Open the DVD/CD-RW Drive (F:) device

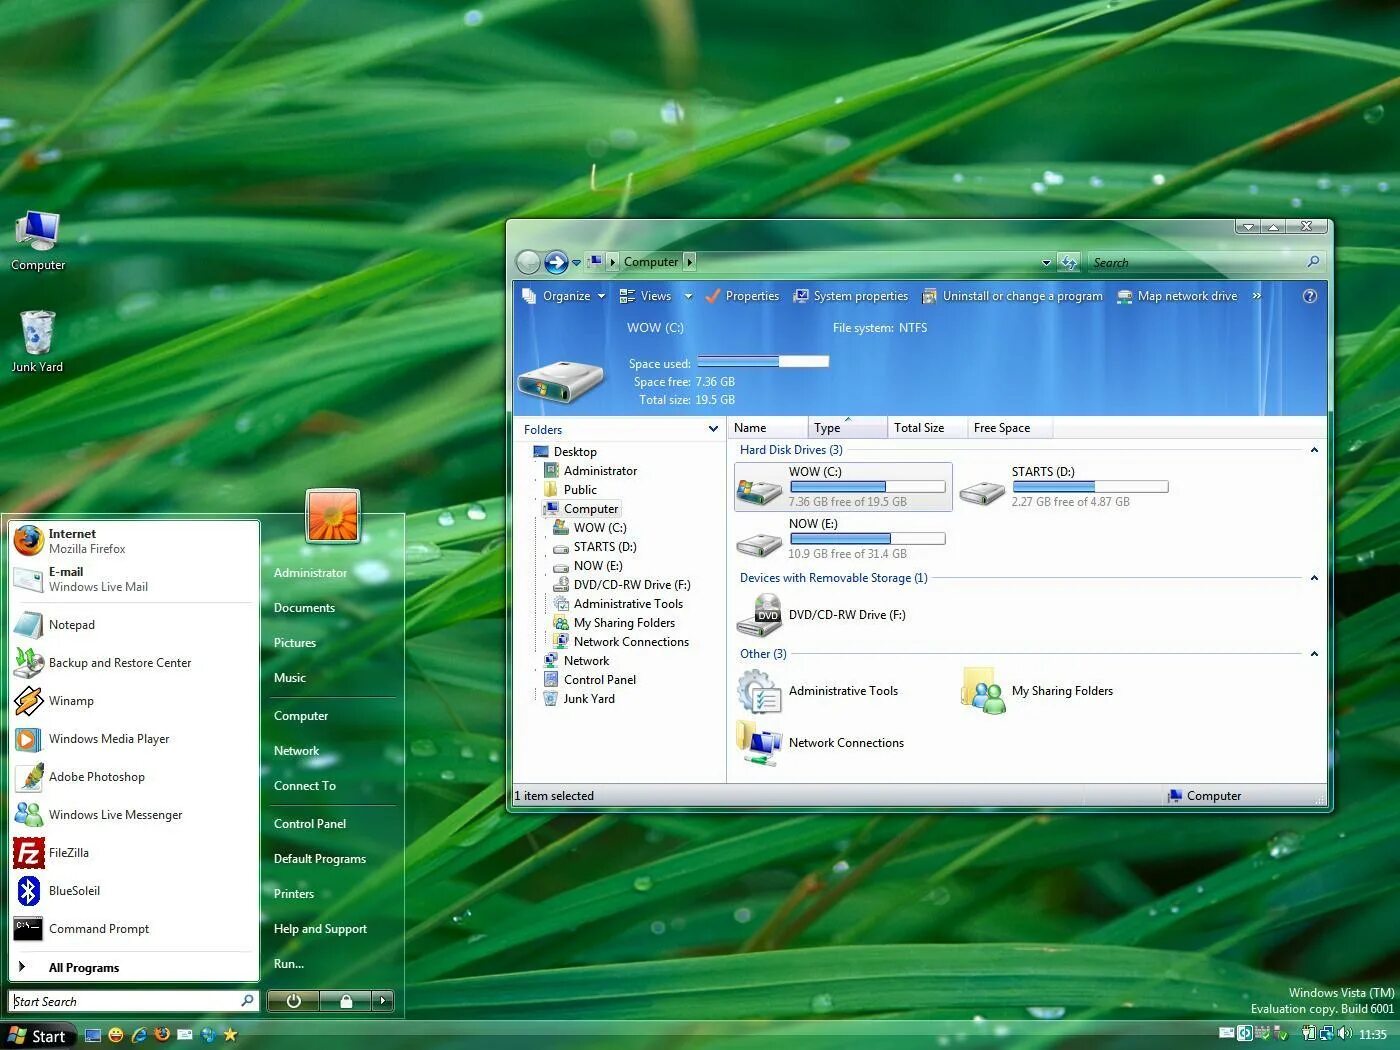coord(846,614)
